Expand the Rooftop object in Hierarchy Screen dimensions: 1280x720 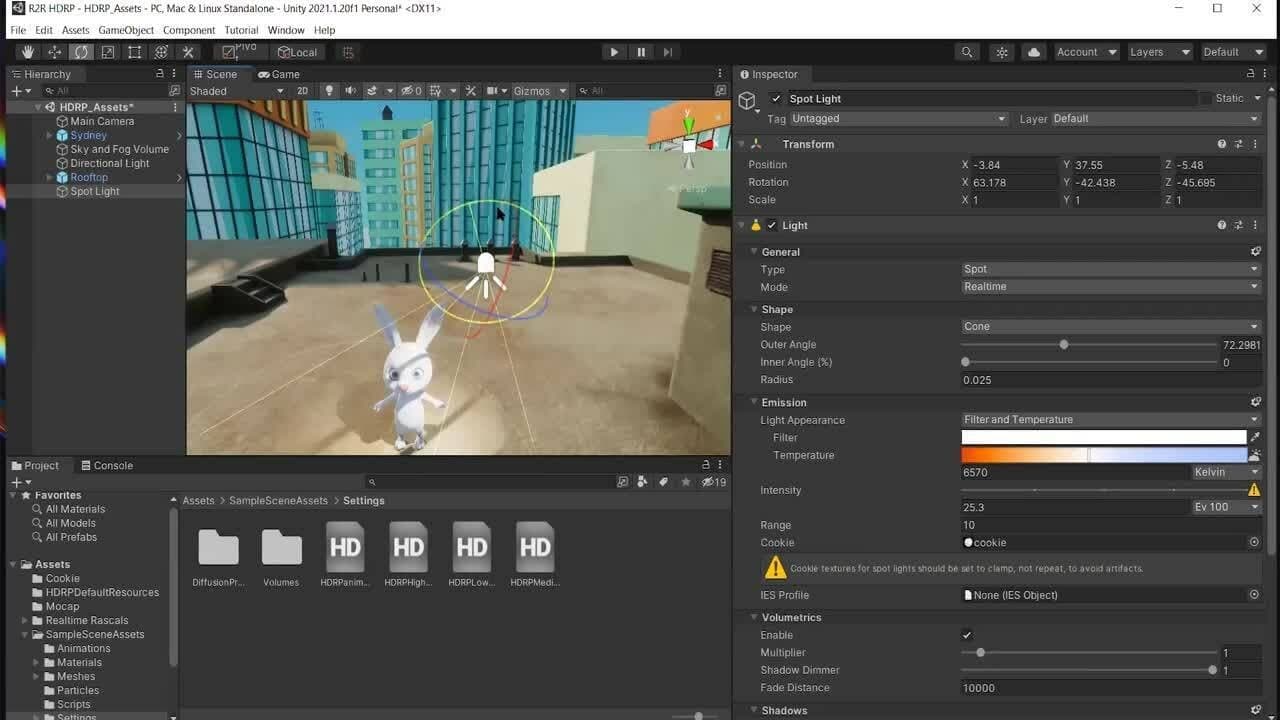pos(49,177)
